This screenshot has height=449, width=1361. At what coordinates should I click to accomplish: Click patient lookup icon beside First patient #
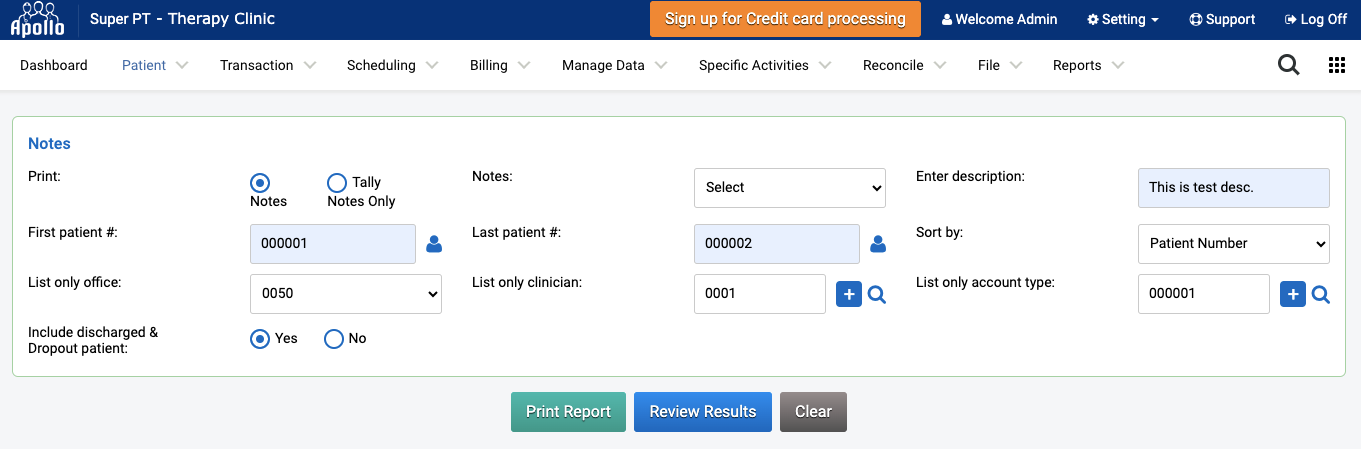click(x=434, y=244)
